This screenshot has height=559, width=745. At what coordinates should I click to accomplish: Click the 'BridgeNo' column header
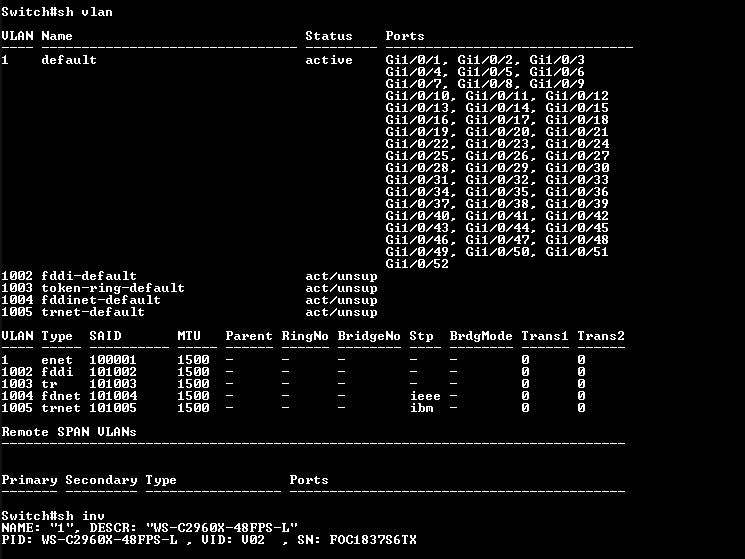tap(369, 336)
